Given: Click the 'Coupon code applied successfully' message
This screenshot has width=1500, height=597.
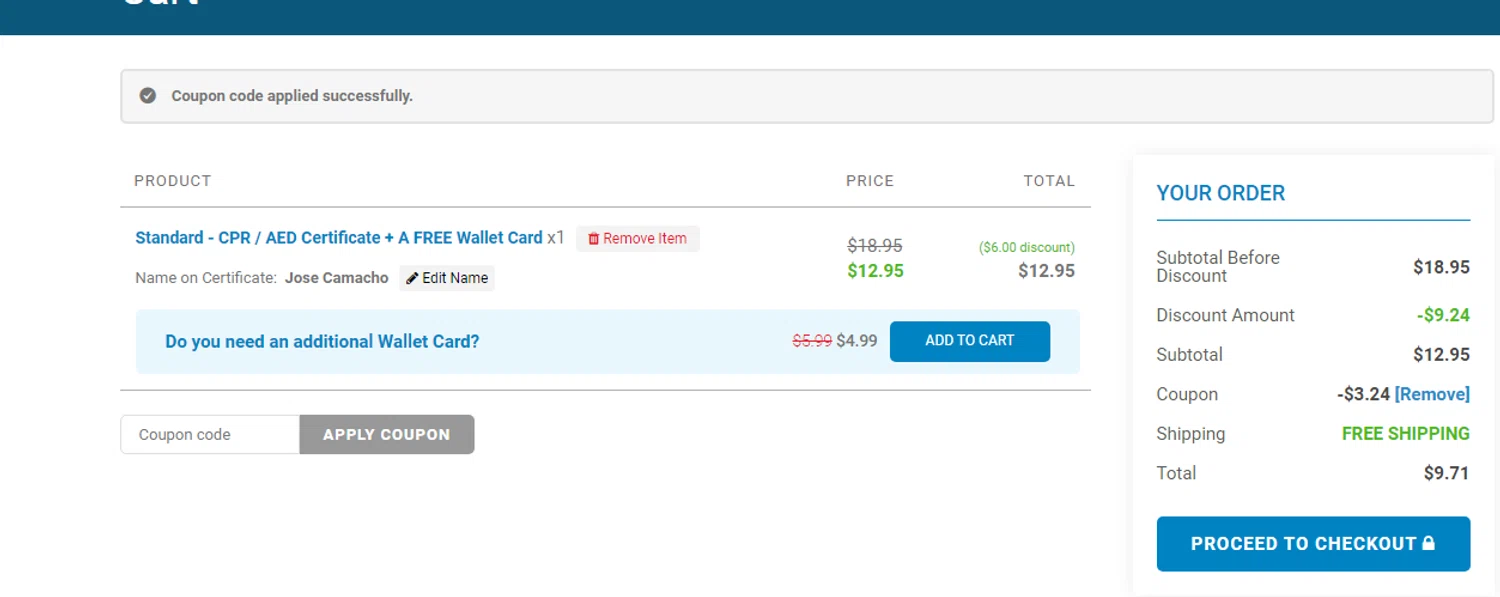Looking at the screenshot, I should coord(292,96).
